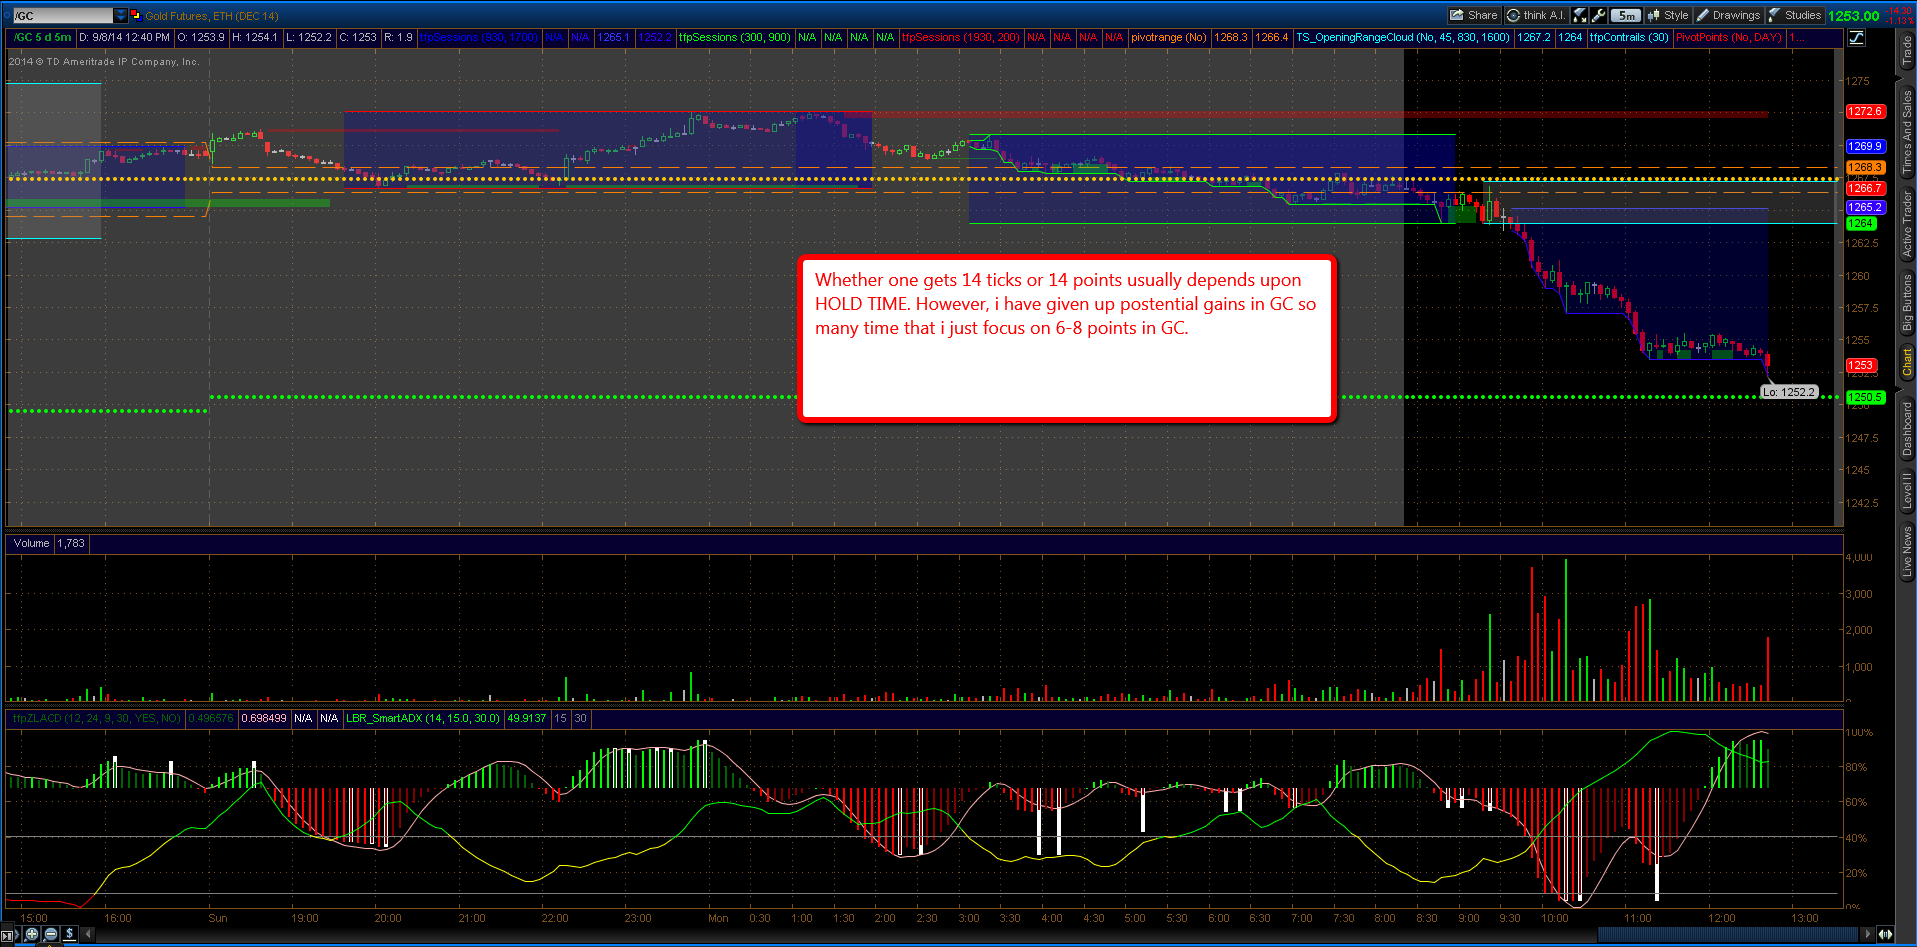
Task: Click the speaker icon at bottom right
Action: click(x=1885, y=934)
